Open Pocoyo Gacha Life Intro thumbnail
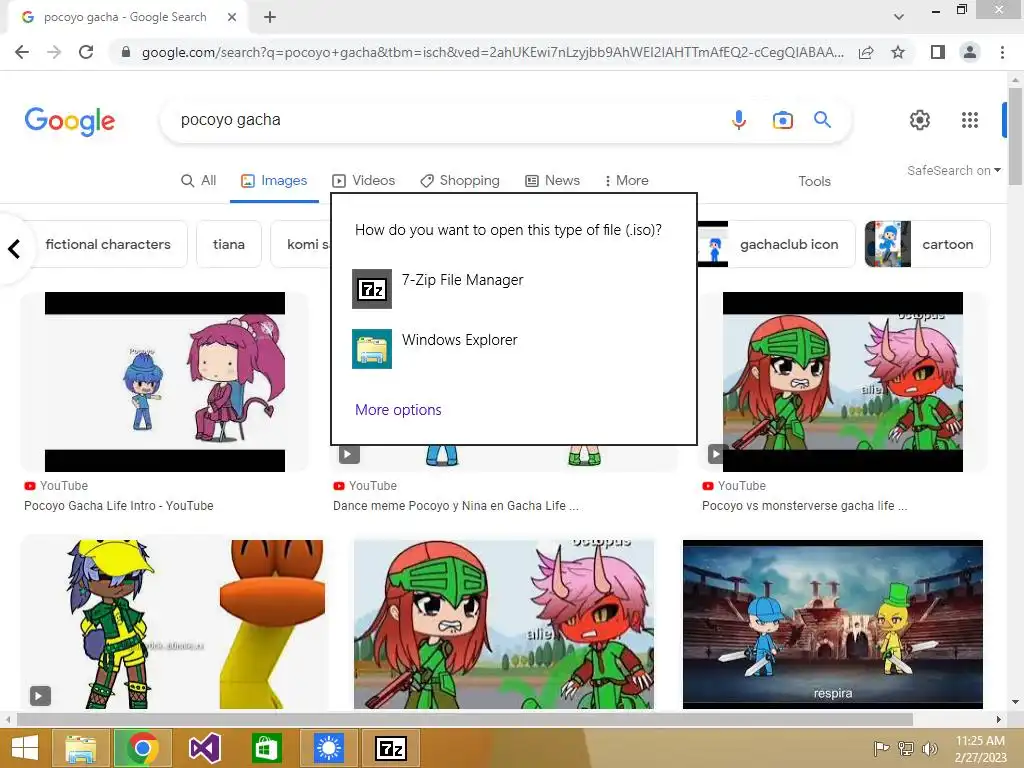Screen dimensions: 1024x768 click(165, 382)
